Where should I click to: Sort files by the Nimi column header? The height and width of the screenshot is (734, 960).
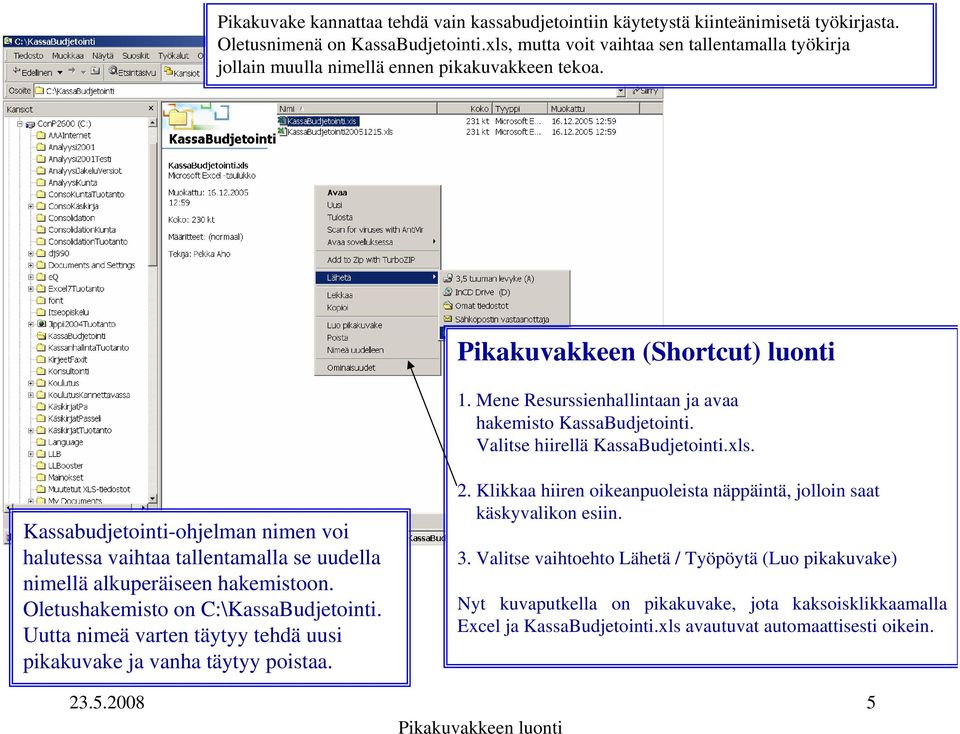357,108
